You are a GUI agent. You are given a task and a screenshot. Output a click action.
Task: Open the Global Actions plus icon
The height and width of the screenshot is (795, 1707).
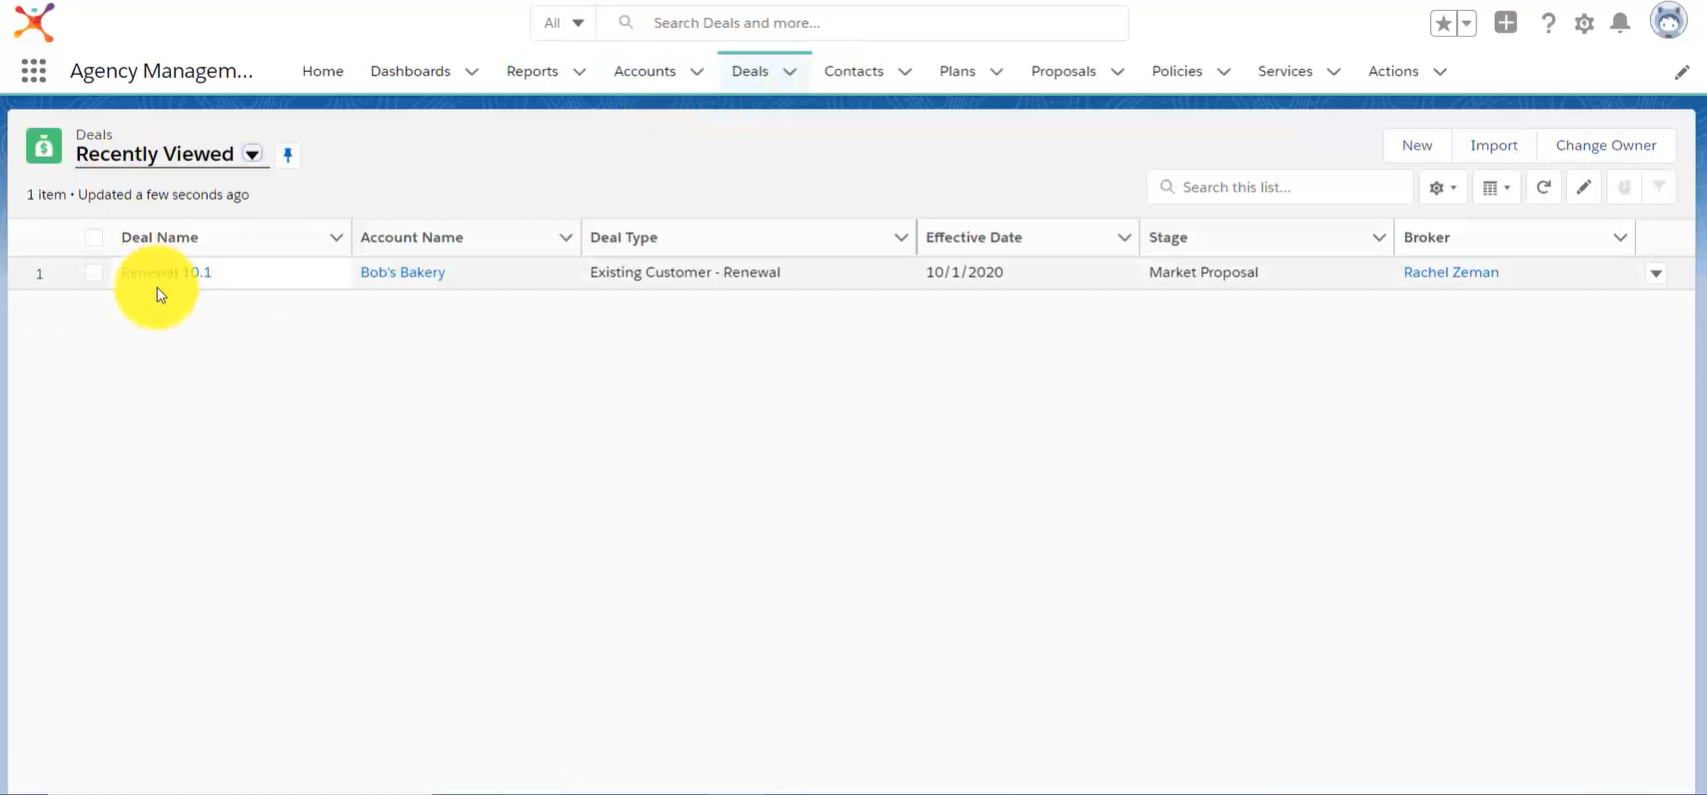coord(1506,22)
